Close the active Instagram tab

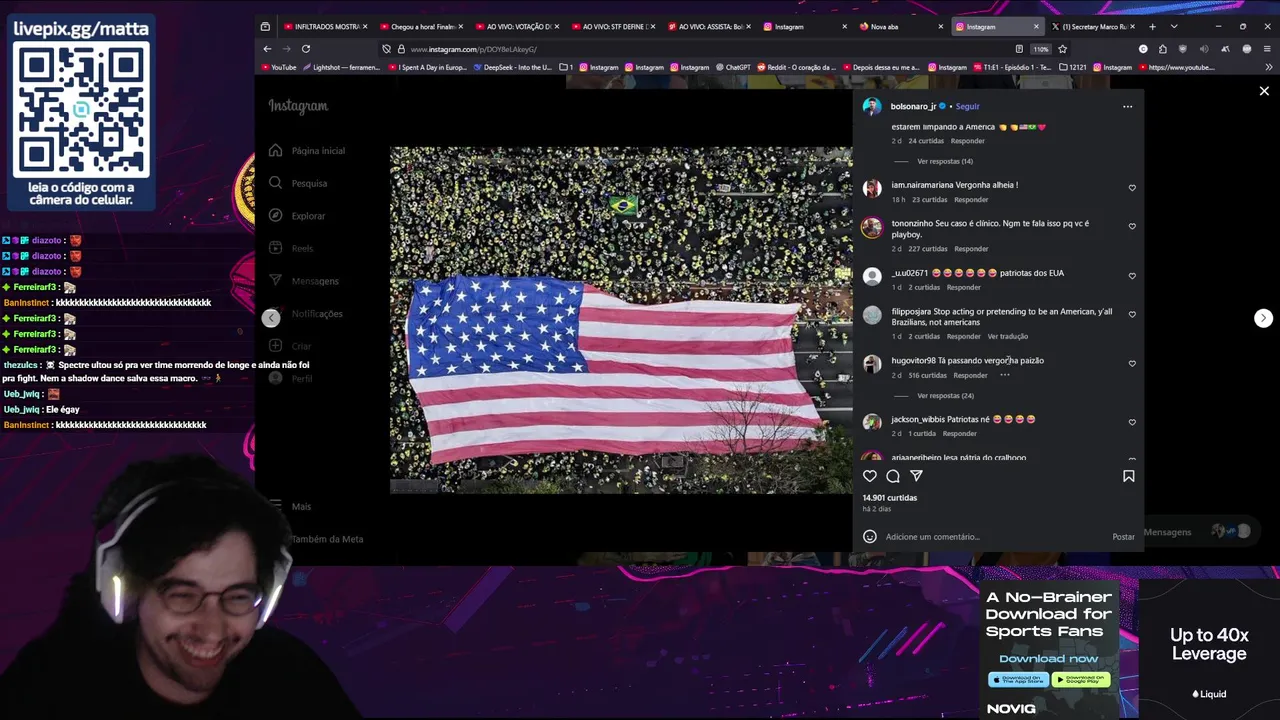1036,27
